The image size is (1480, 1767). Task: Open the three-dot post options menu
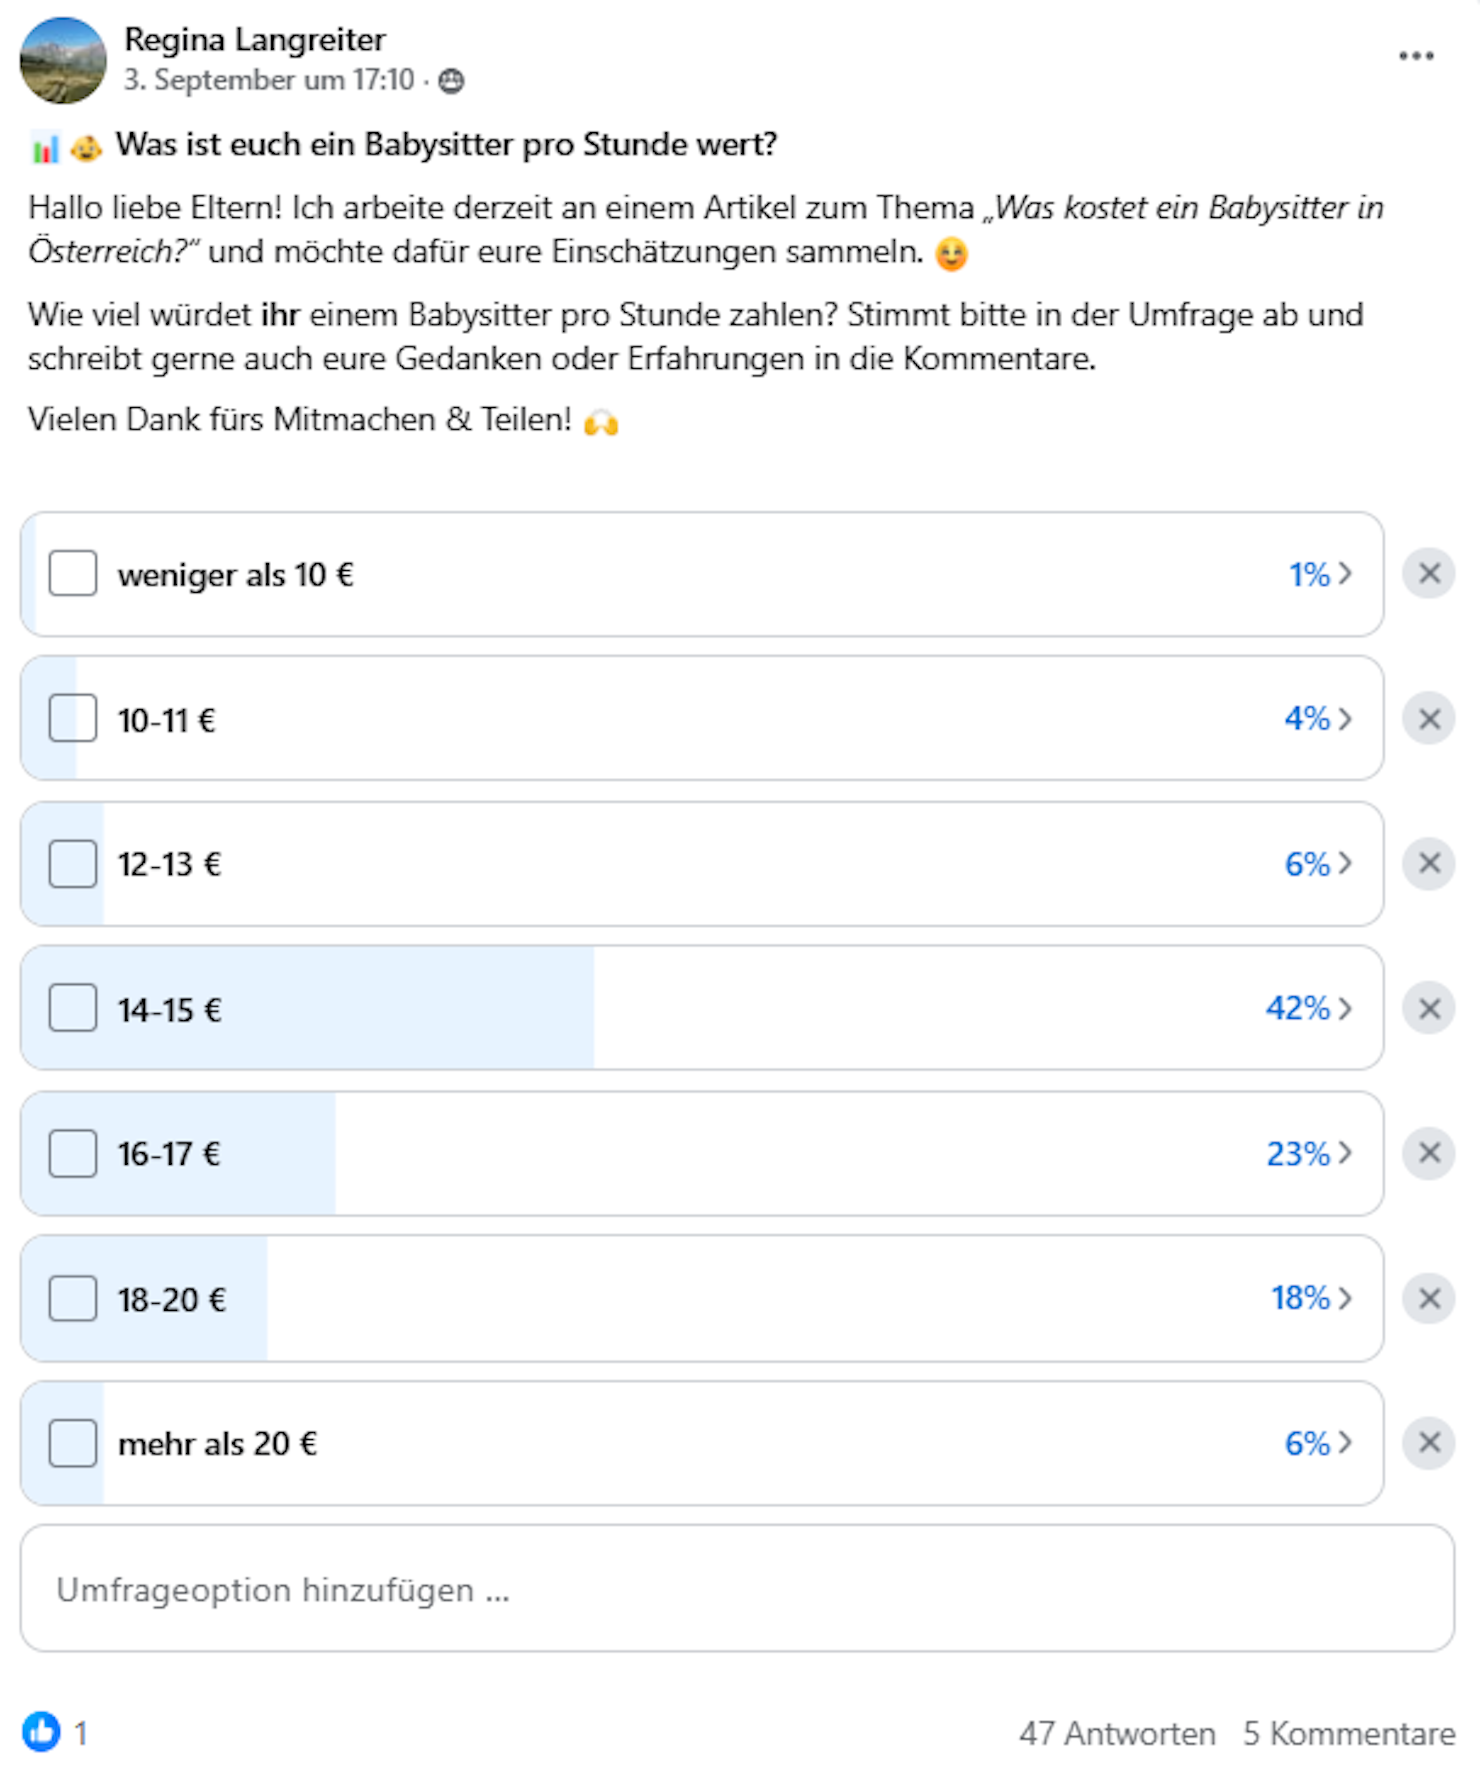pyautogui.click(x=1416, y=56)
